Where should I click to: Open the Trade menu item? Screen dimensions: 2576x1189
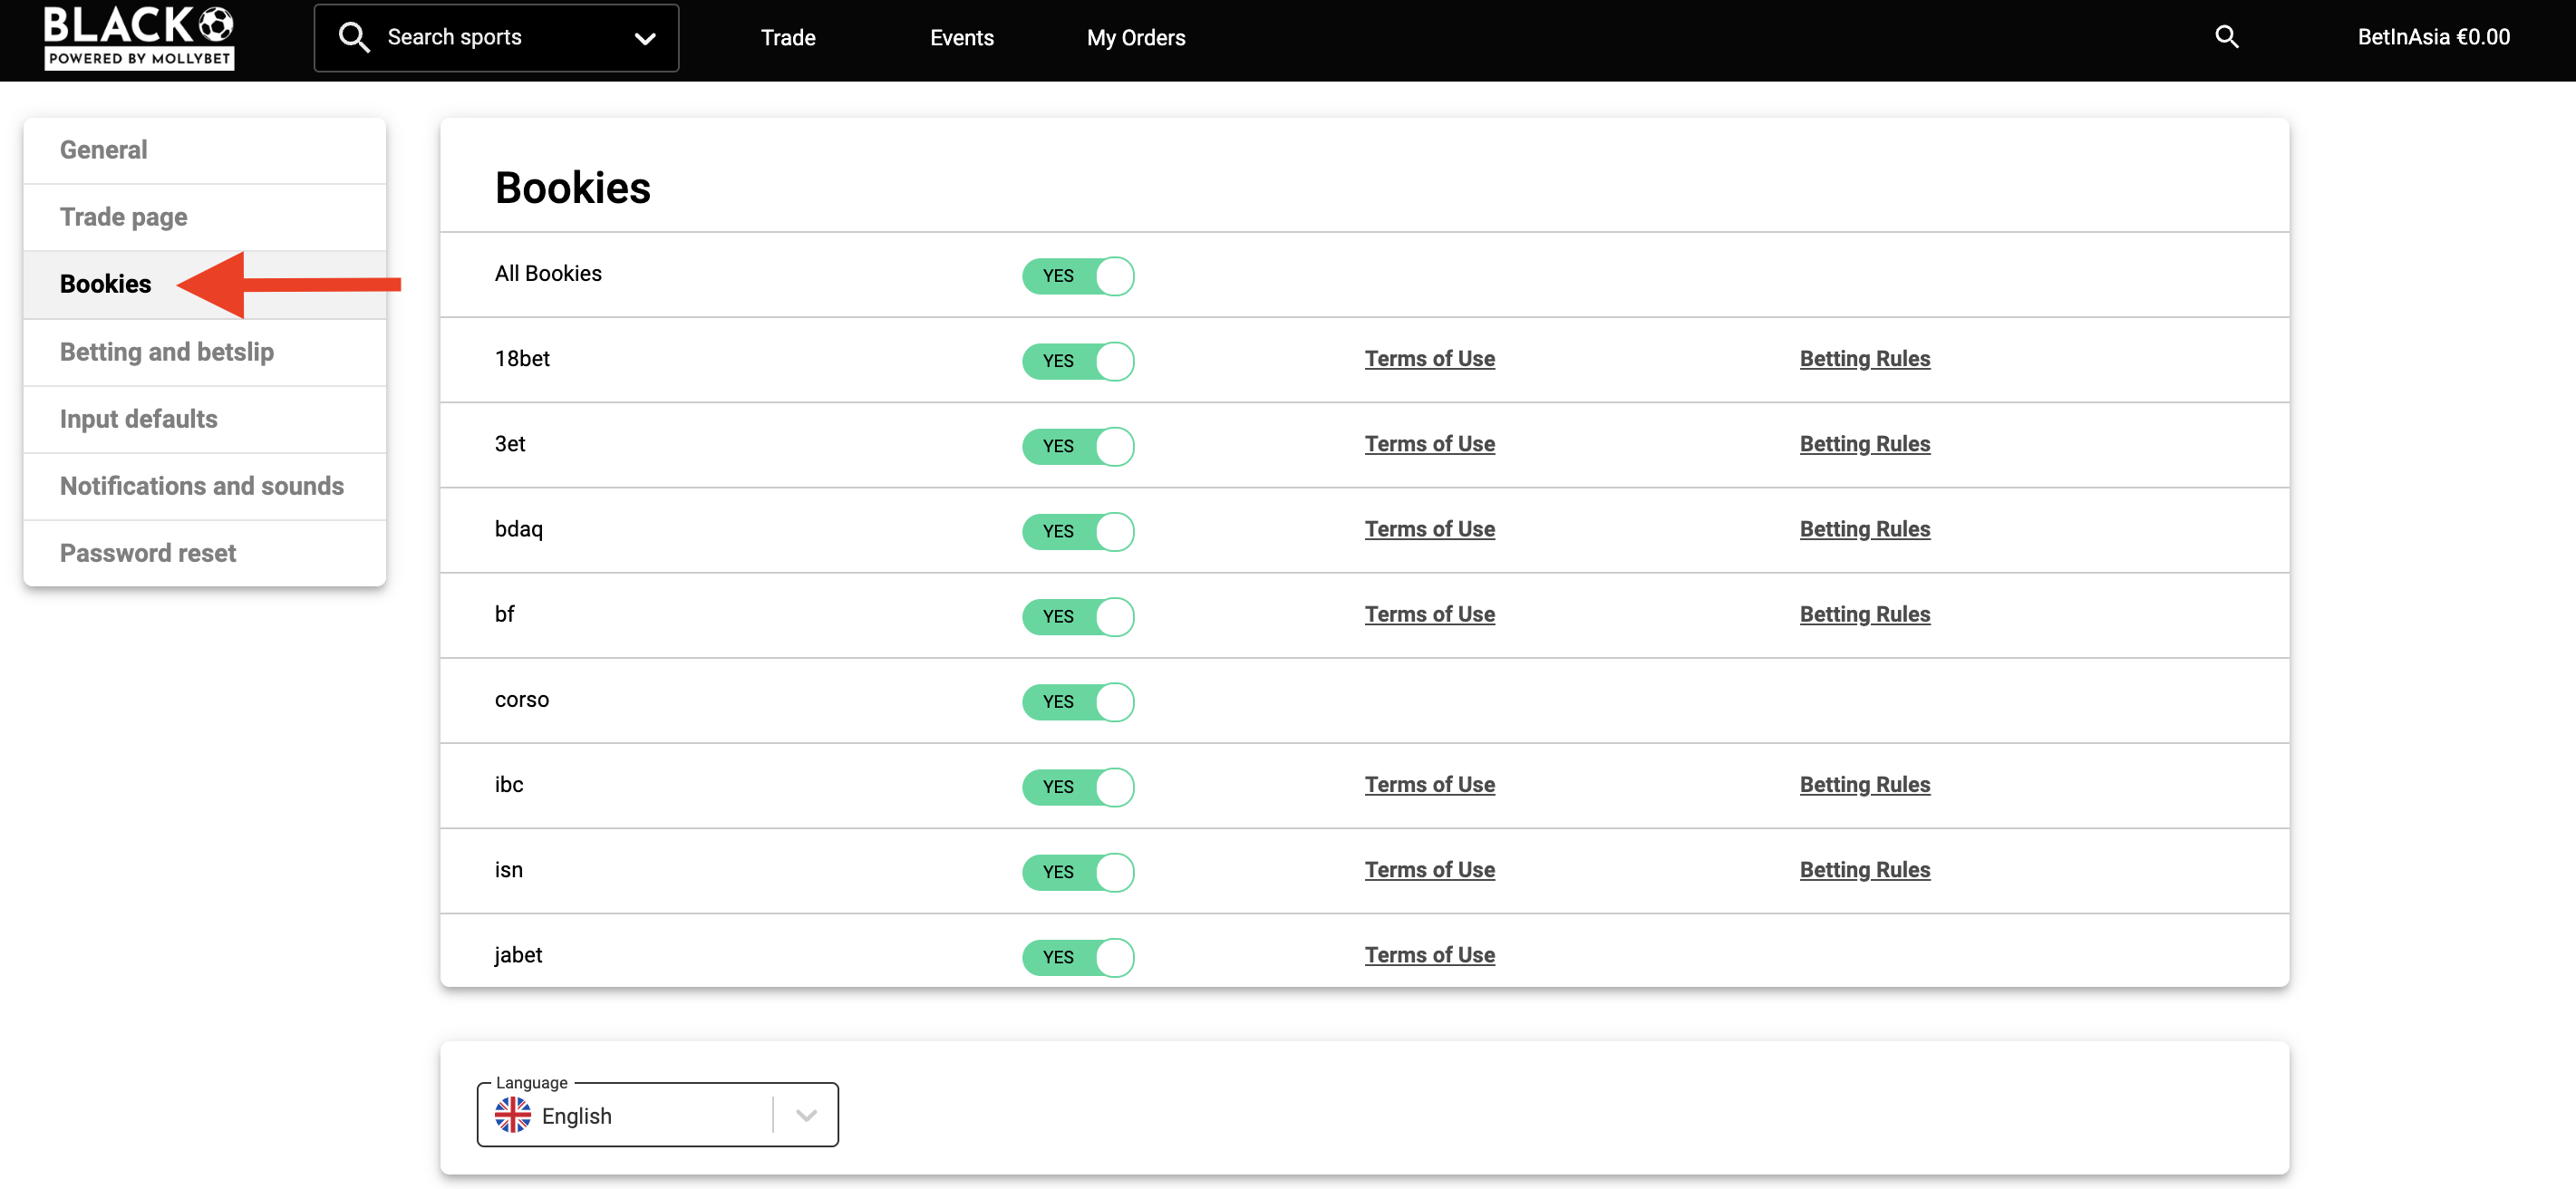[788, 38]
